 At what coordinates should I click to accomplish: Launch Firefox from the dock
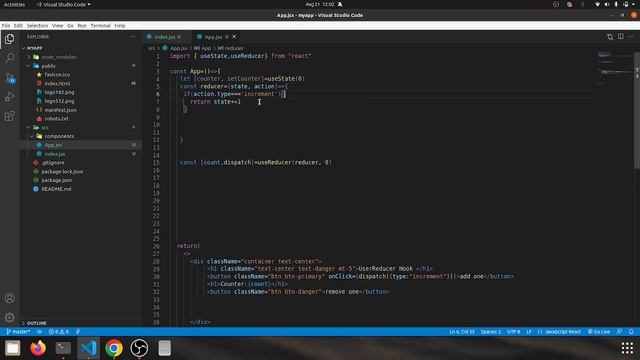[38, 348]
